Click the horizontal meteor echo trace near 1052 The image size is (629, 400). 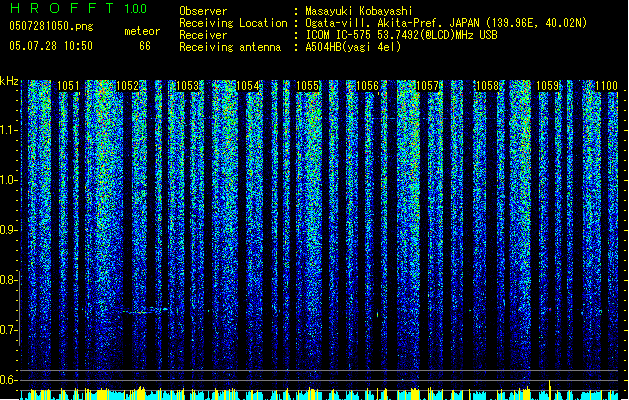point(144,310)
